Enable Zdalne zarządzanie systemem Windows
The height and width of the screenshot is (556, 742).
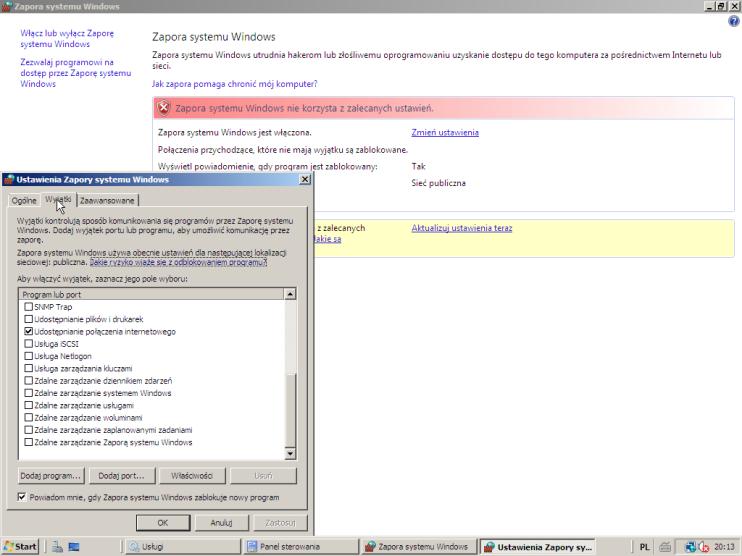[x=28, y=393]
